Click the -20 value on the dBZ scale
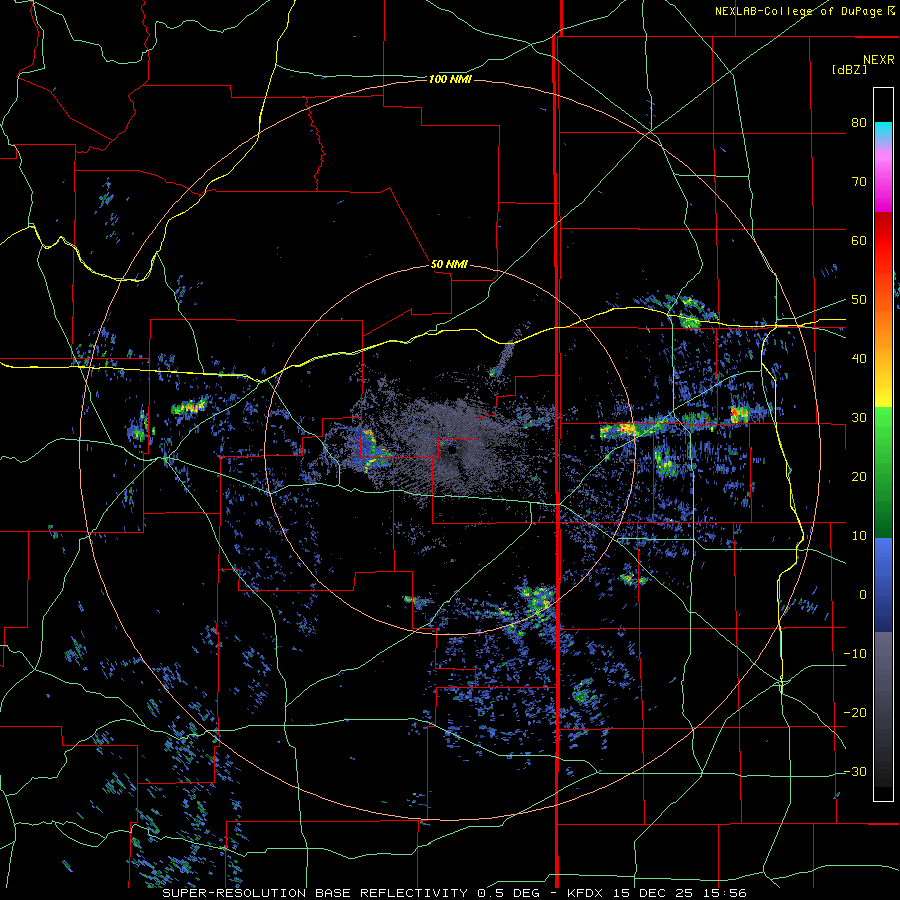Screen dimensions: 900x900 pyautogui.click(x=855, y=712)
